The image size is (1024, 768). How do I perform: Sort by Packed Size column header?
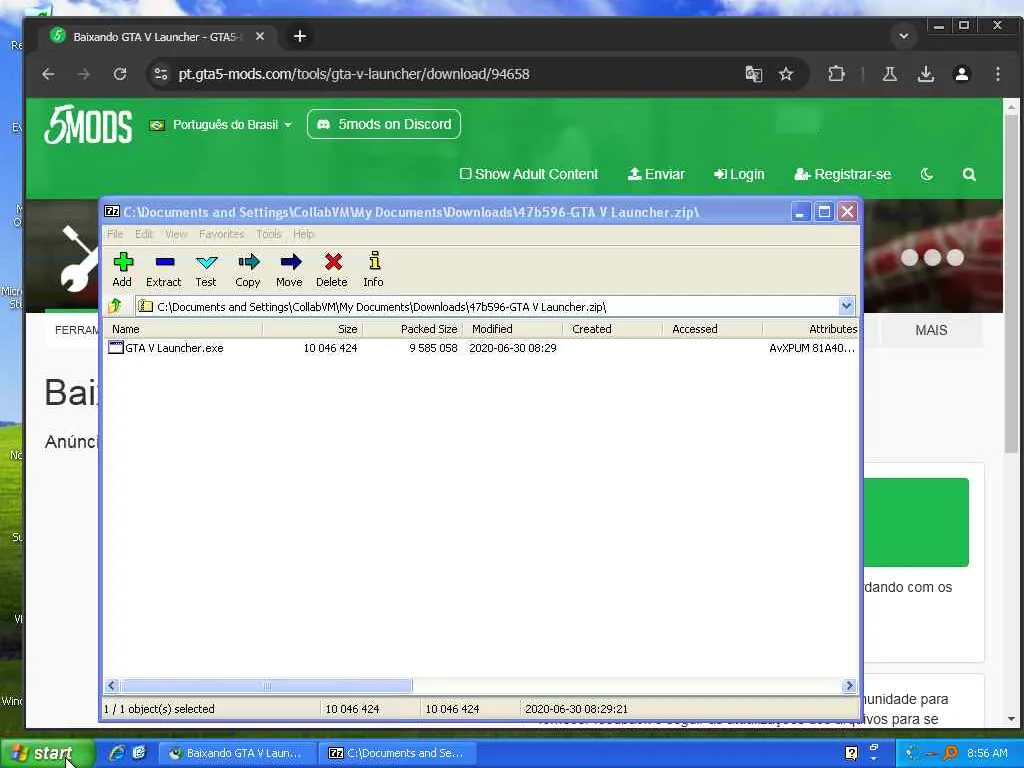(x=412, y=329)
